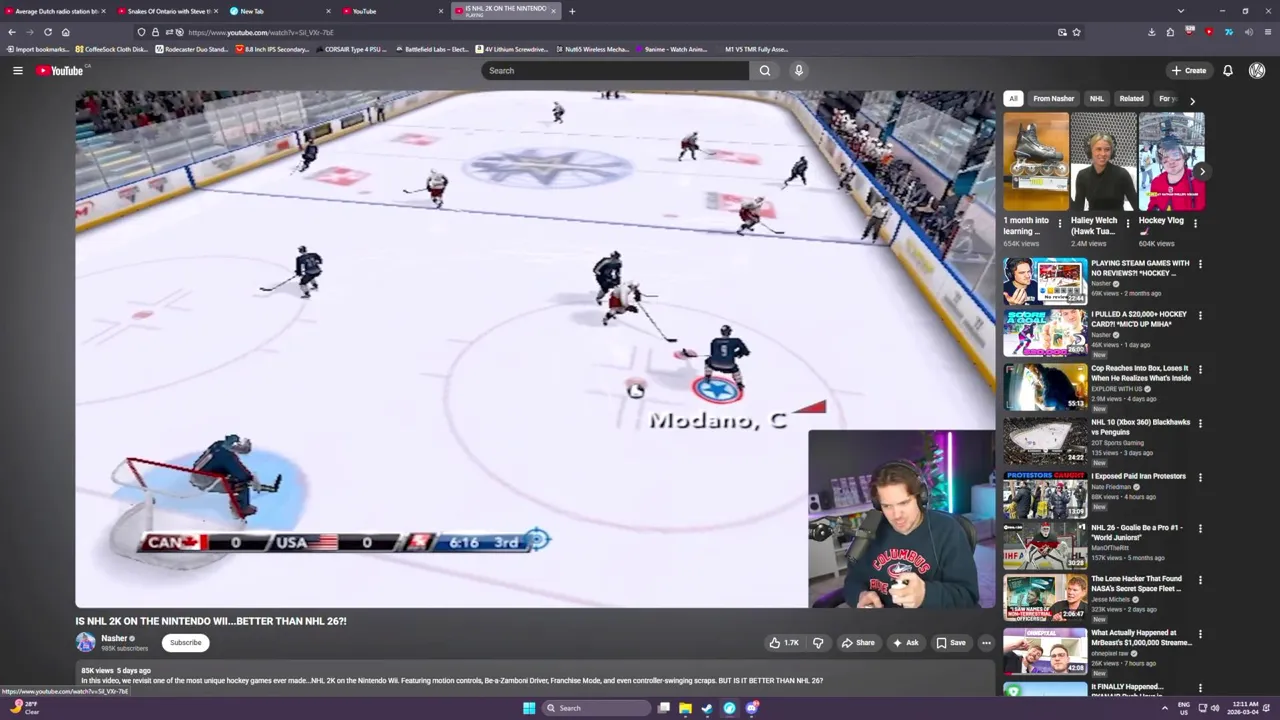Select the NHL filter chip

click(1097, 99)
